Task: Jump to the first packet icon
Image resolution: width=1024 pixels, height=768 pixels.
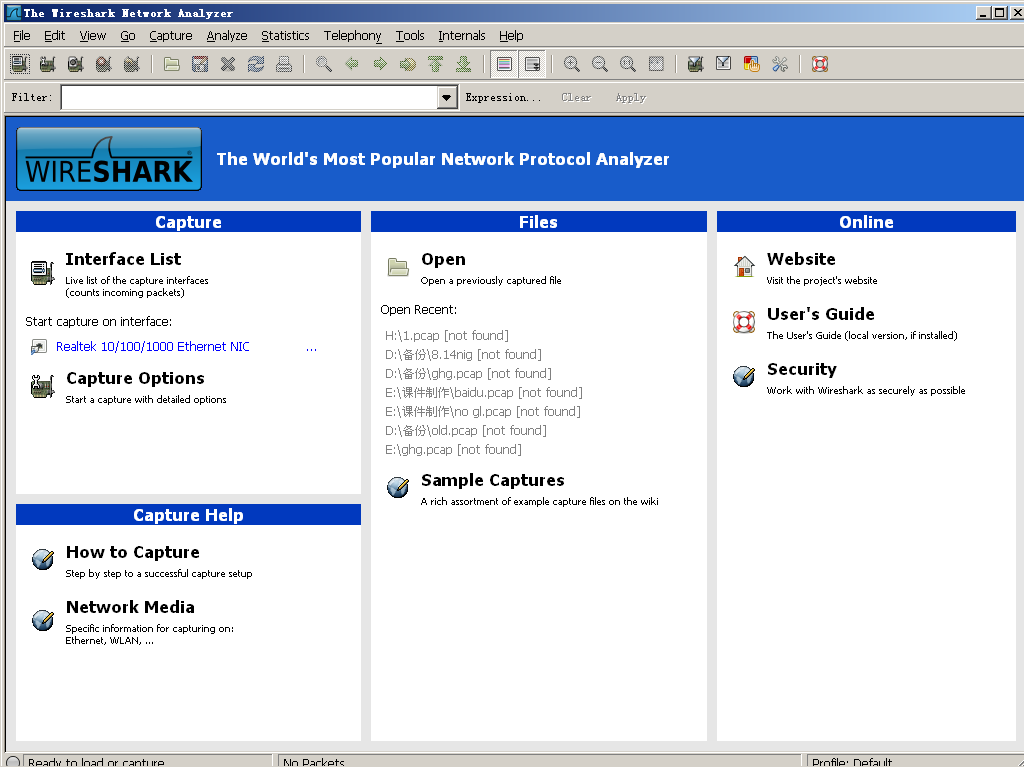Action: pos(436,63)
